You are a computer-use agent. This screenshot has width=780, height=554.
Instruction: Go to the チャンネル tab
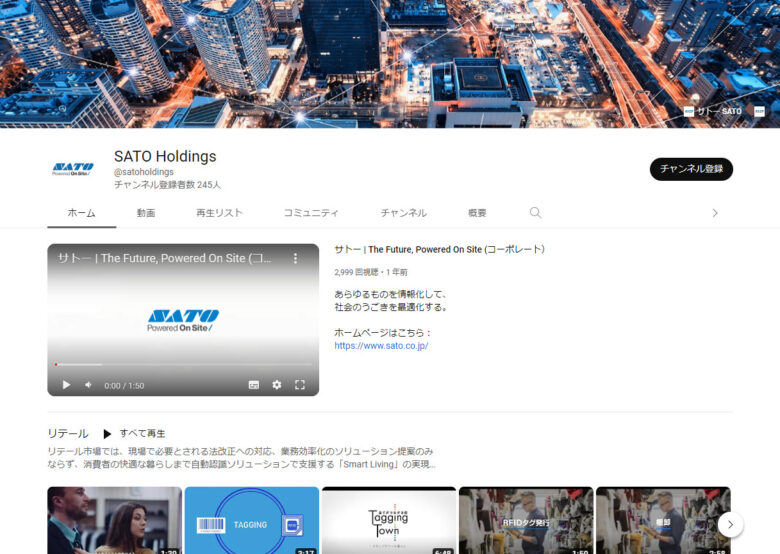pos(403,213)
